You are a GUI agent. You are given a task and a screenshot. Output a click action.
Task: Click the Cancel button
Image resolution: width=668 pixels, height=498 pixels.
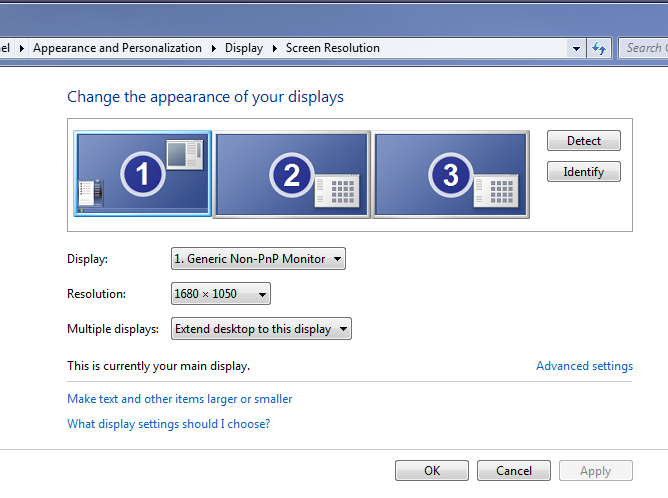coord(514,471)
